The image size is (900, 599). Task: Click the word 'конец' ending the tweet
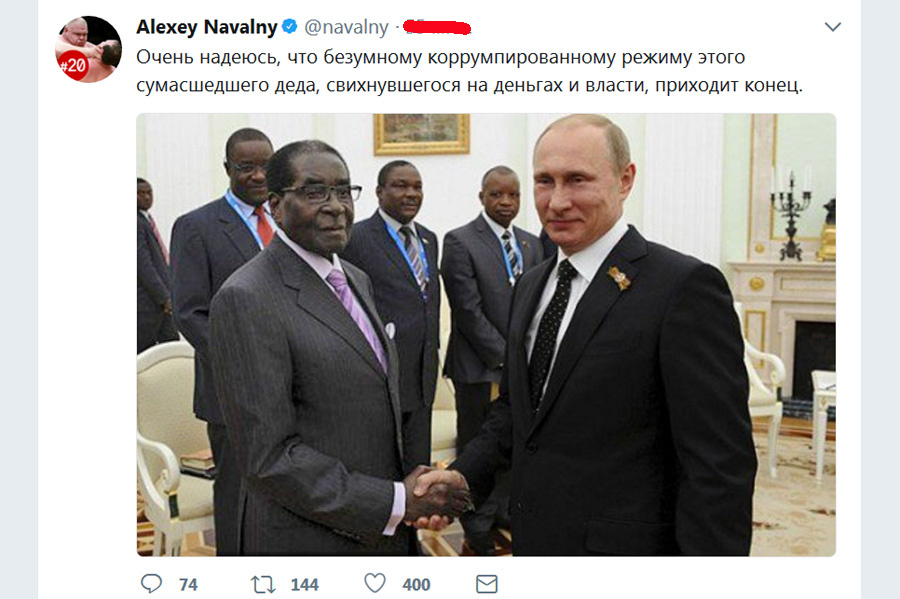(773, 85)
